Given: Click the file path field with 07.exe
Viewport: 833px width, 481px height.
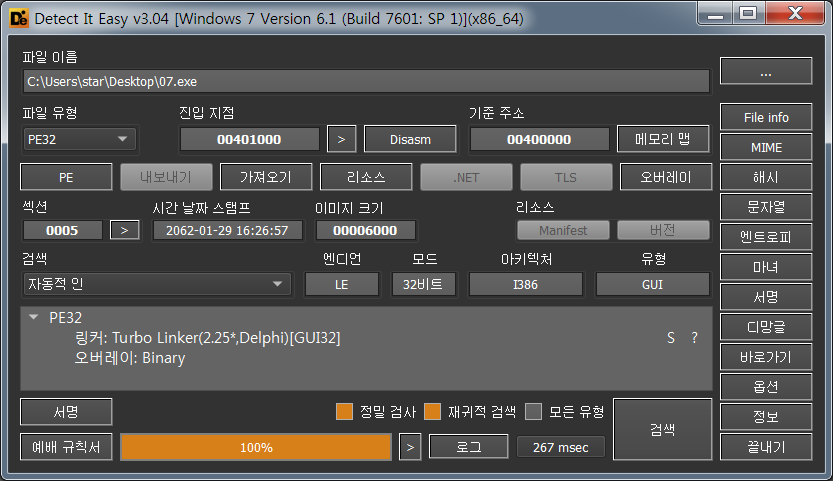Looking at the screenshot, I should 366,81.
